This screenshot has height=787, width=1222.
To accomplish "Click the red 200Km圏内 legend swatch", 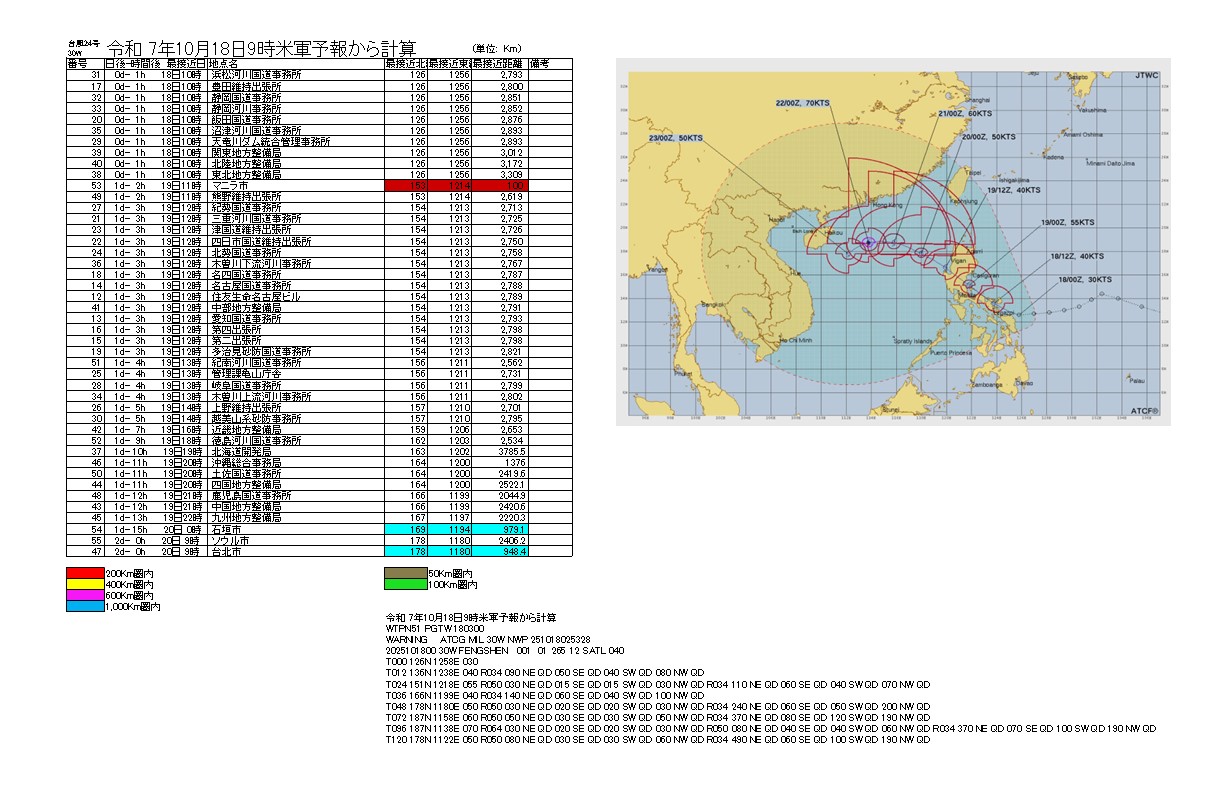I will click(x=85, y=572).
